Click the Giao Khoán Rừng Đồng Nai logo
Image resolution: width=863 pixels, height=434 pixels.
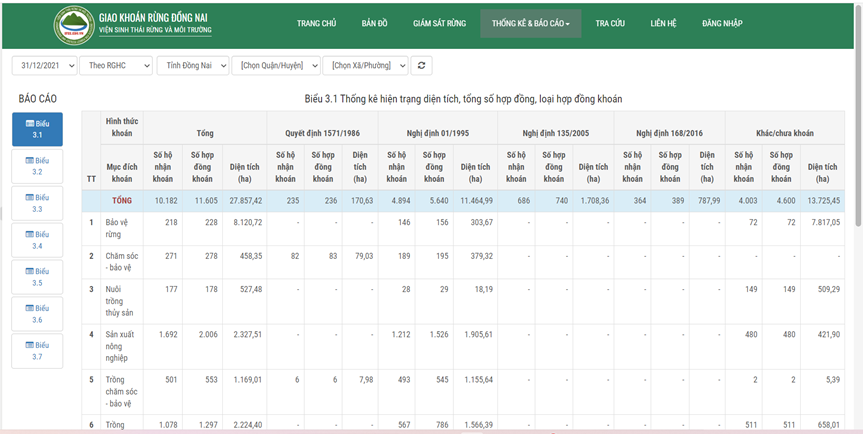73,25
